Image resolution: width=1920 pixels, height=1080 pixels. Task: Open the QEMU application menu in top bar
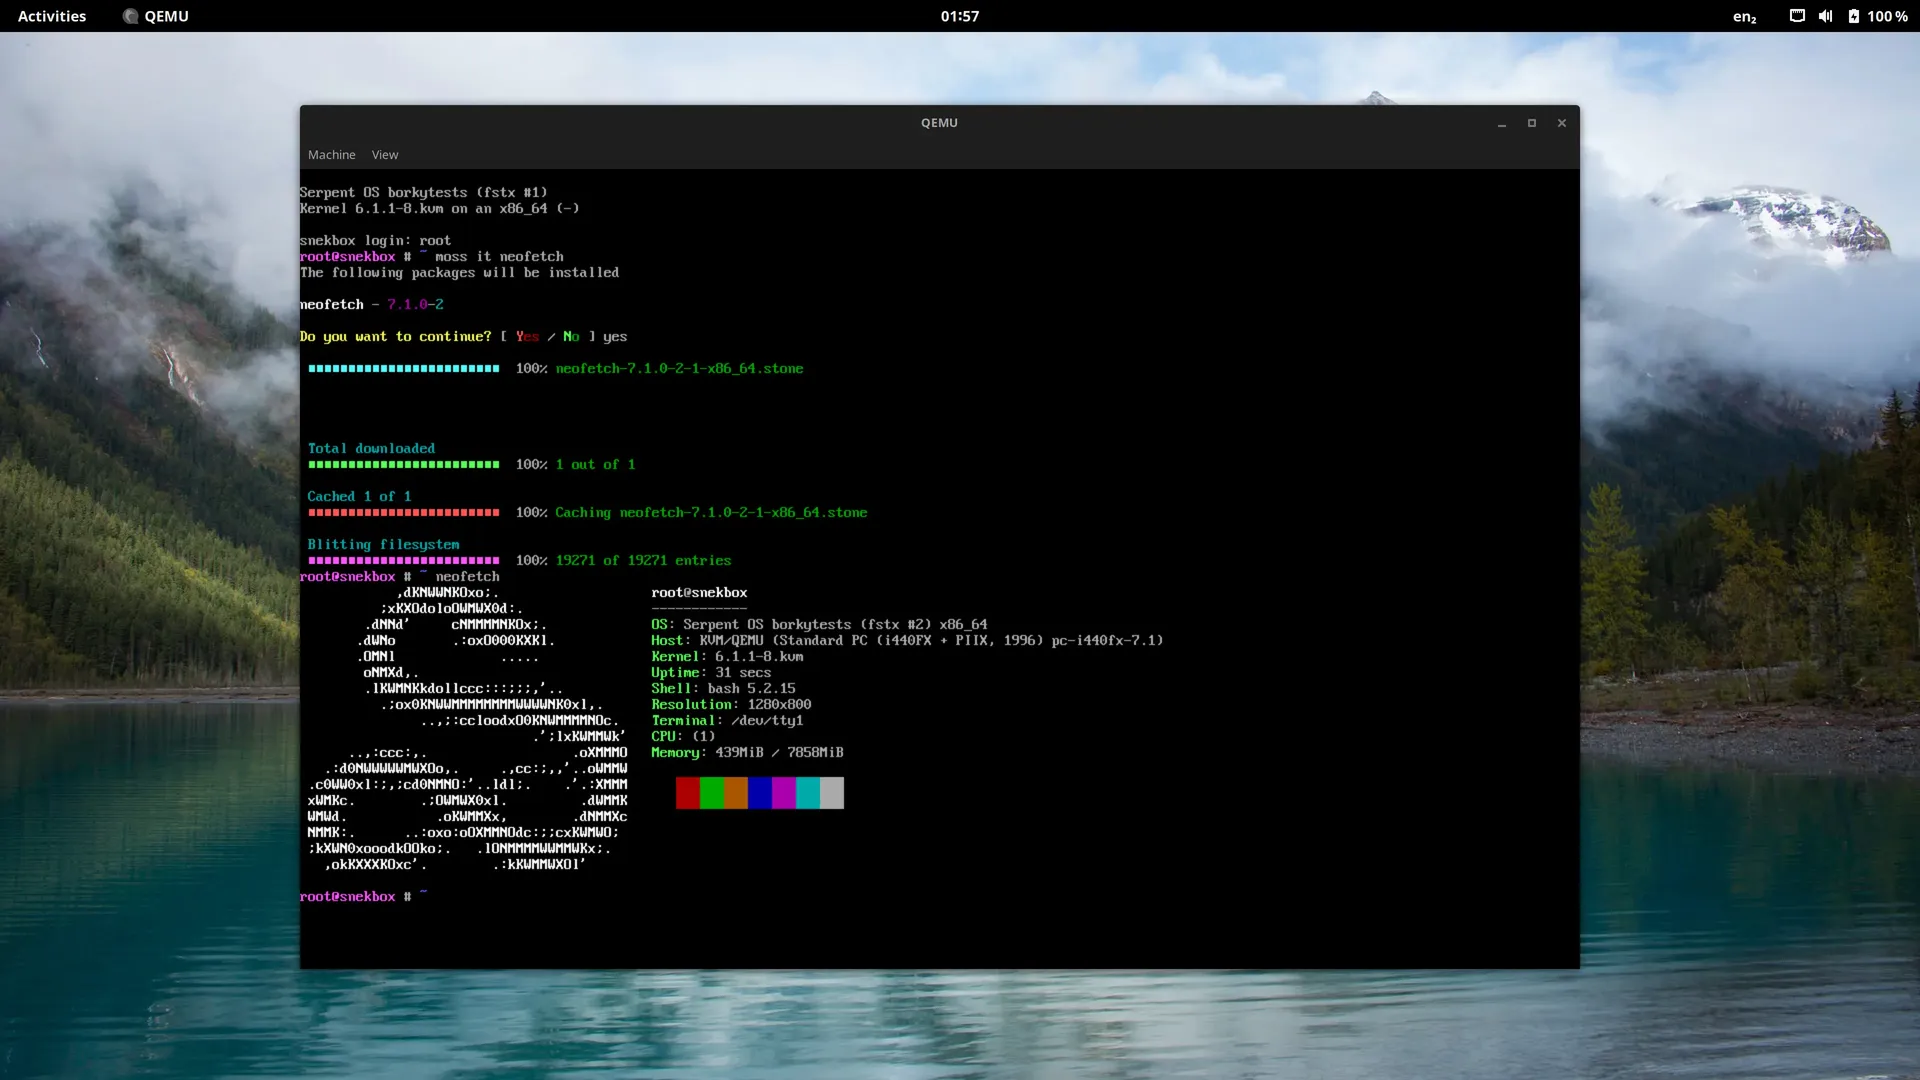166,16
